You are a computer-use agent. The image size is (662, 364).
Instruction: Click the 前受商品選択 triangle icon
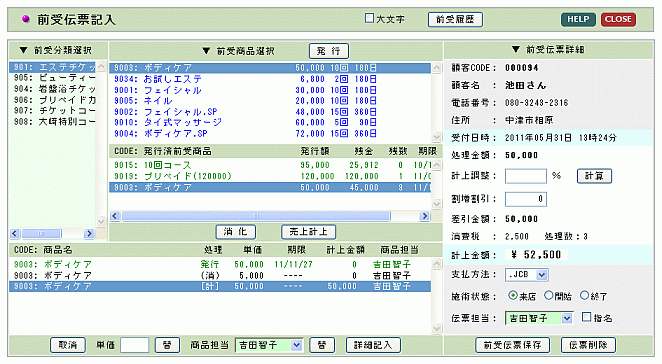tap(206, 51)
